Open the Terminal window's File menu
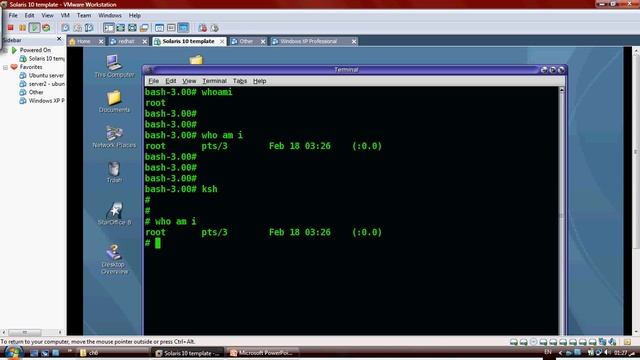Image resolution: width=640 pixels, height=360 pixels. point(153,81)
